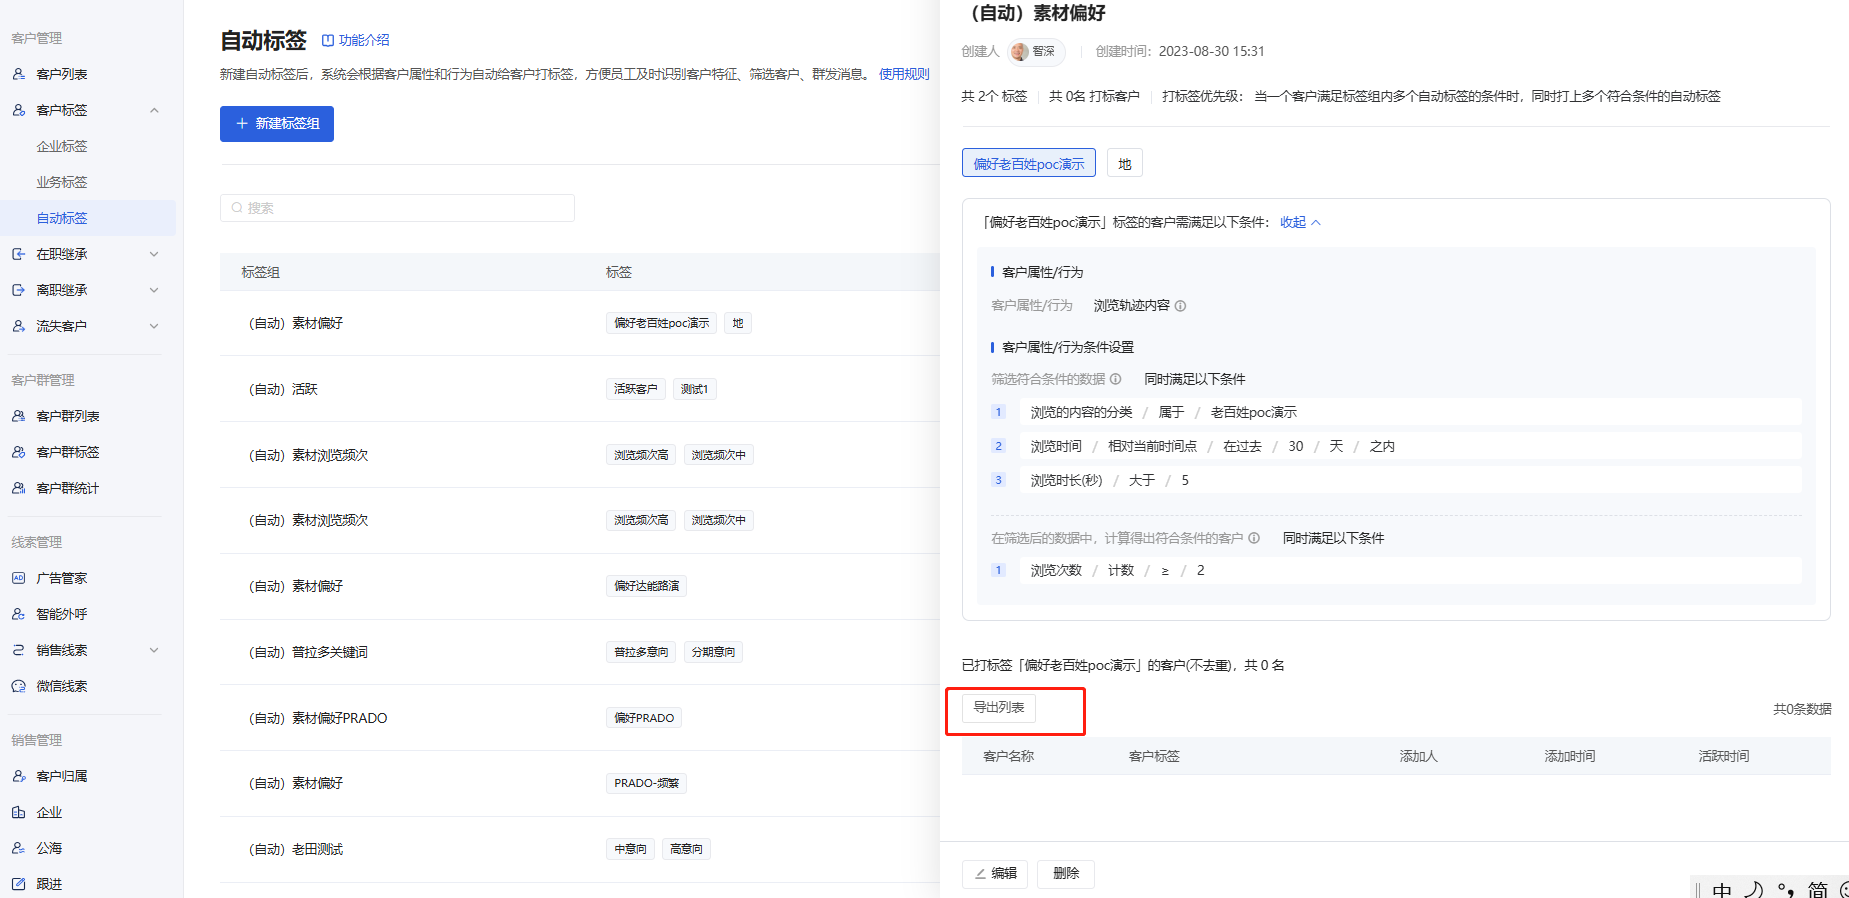Click the 离职继承 sidebar icon
This screenshot has width=1849, height=898.
click(x=19, y=290)
